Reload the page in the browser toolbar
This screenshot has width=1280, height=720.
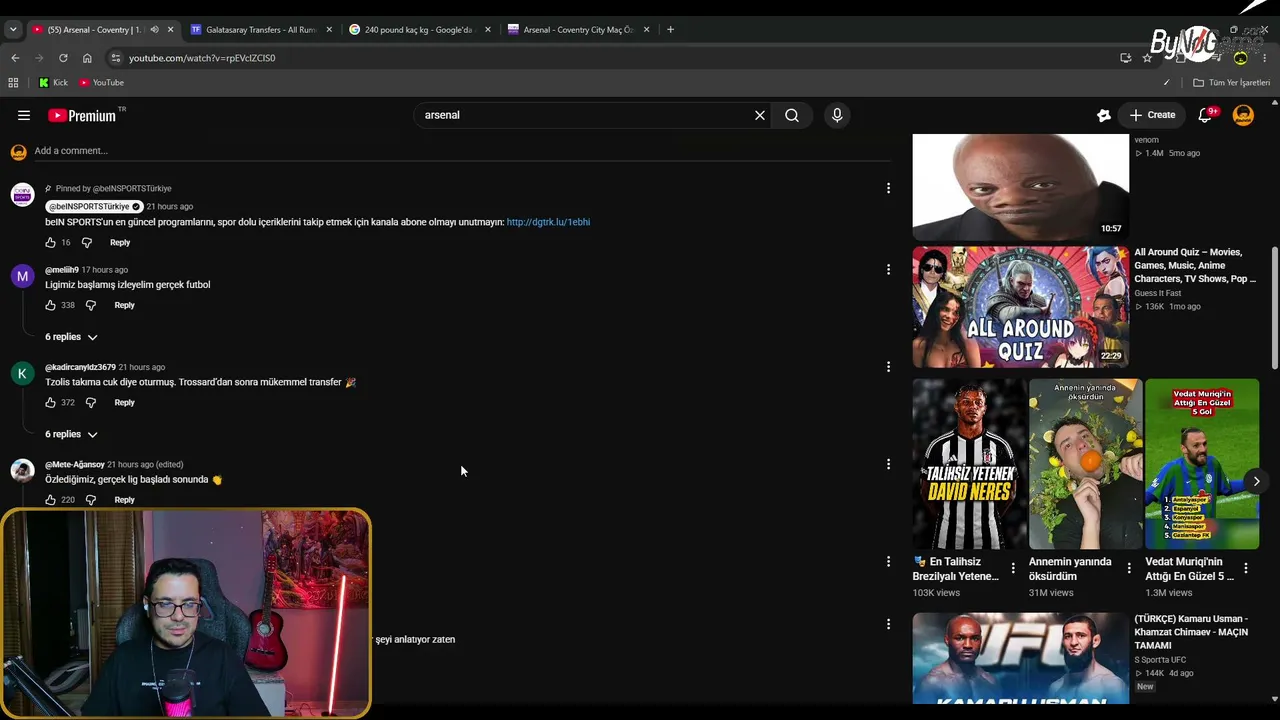(x=63, y=58)
